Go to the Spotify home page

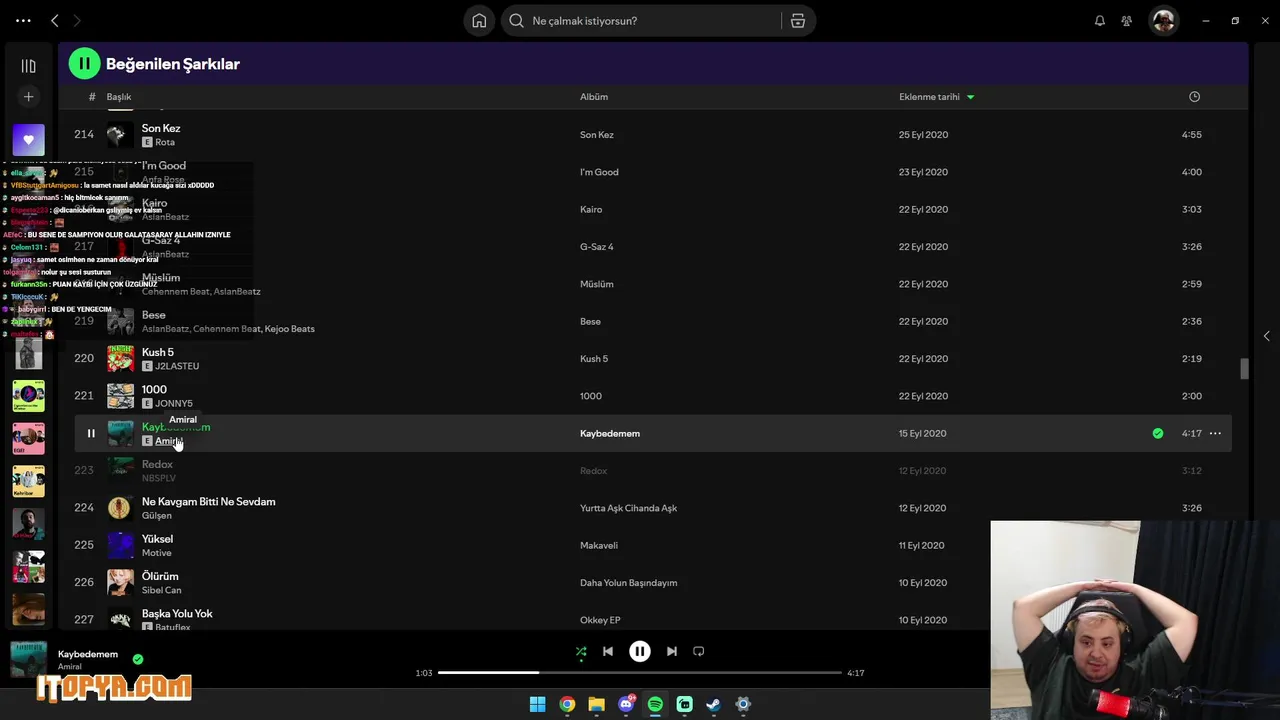480,21
